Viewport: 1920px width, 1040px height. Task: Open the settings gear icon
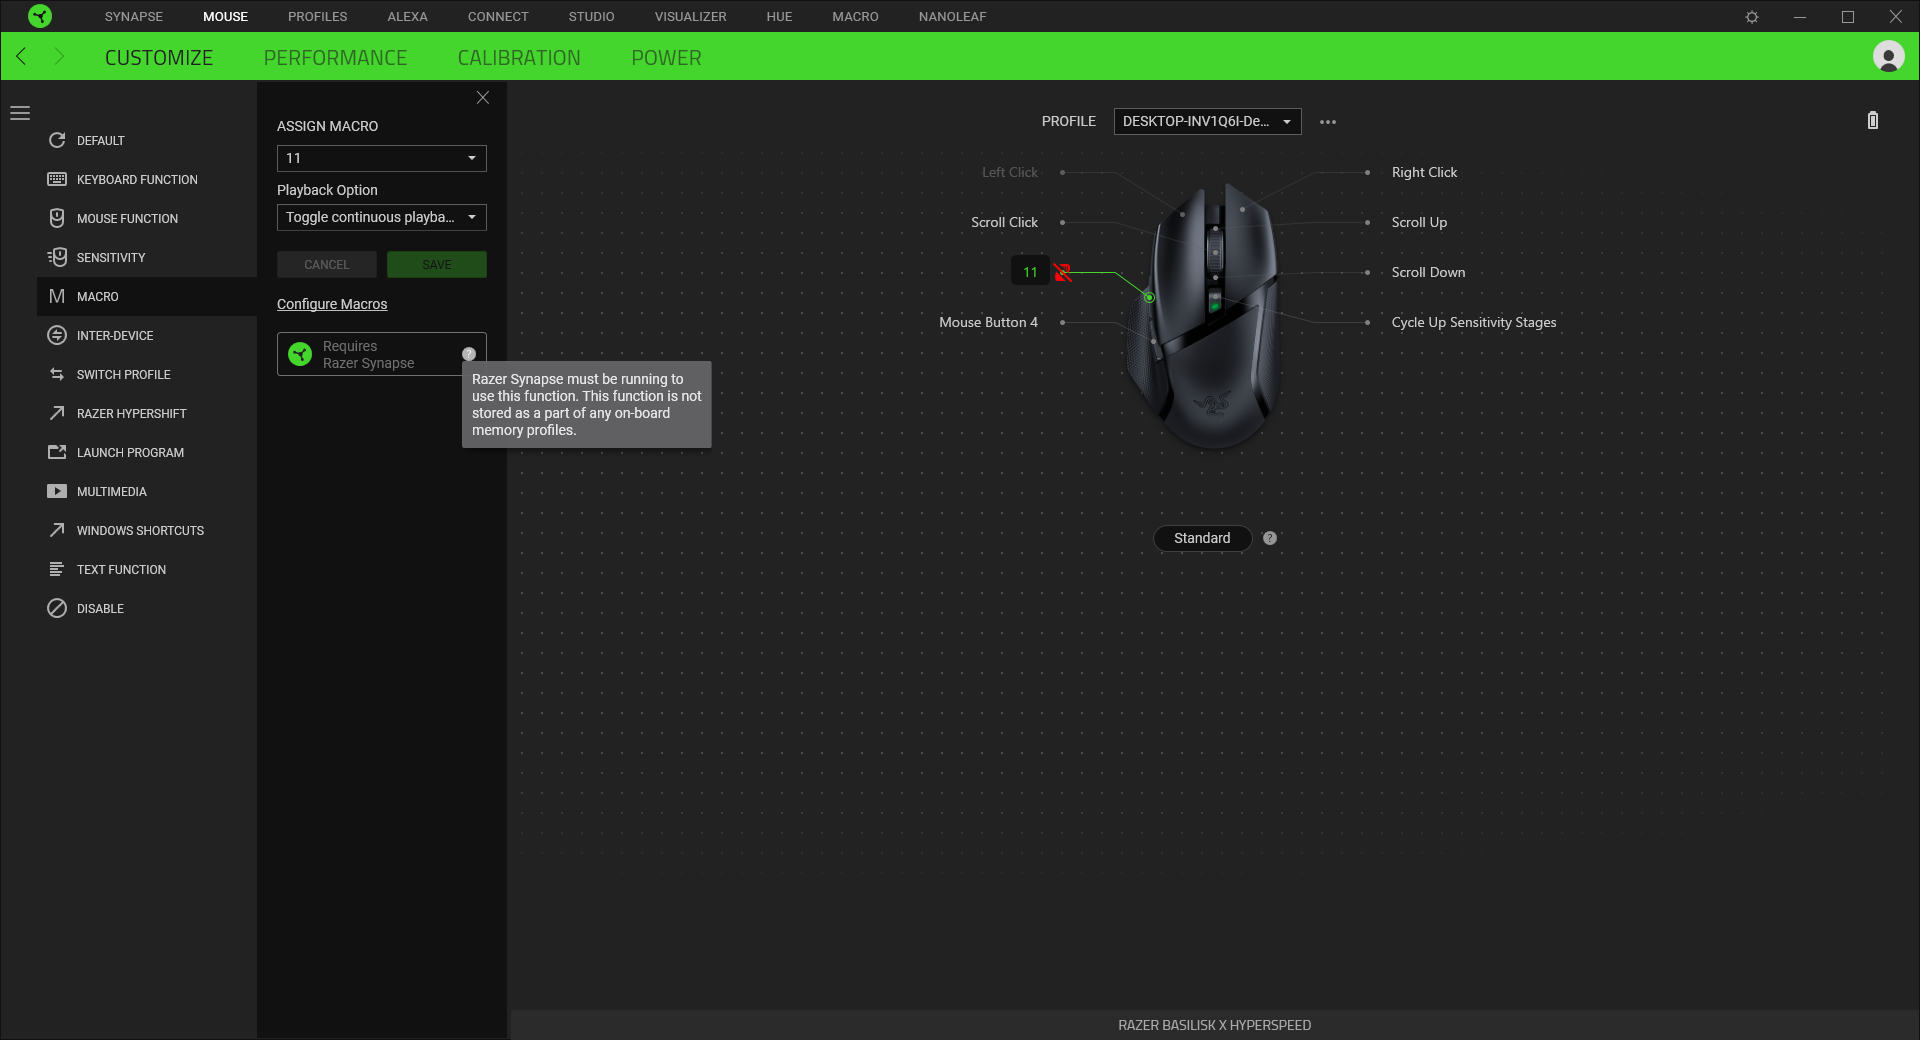[x=1752, y=17]
